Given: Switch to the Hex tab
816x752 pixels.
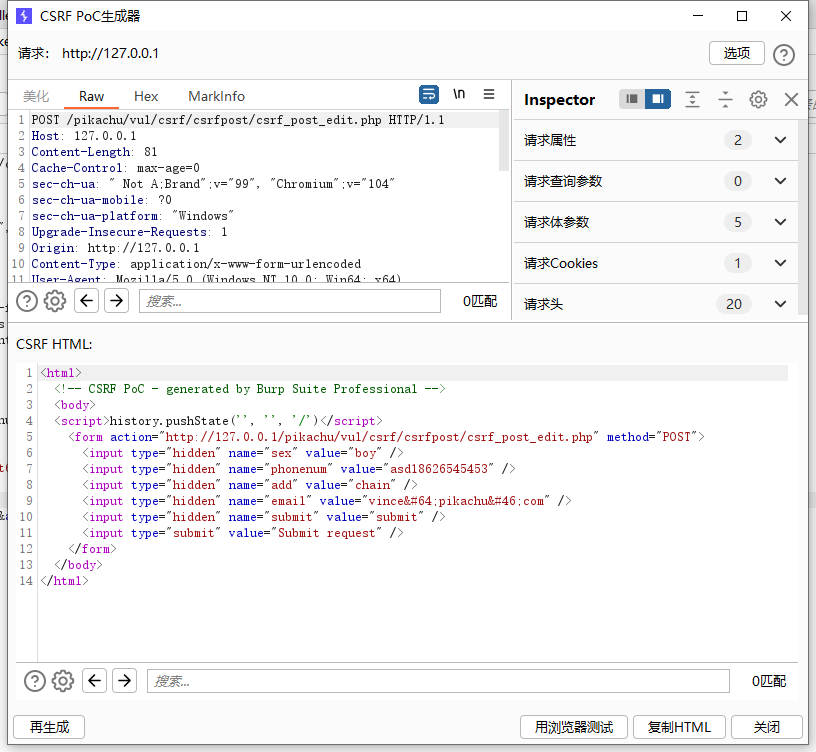Looking at the screenshot, I should (x=146, y=96).
